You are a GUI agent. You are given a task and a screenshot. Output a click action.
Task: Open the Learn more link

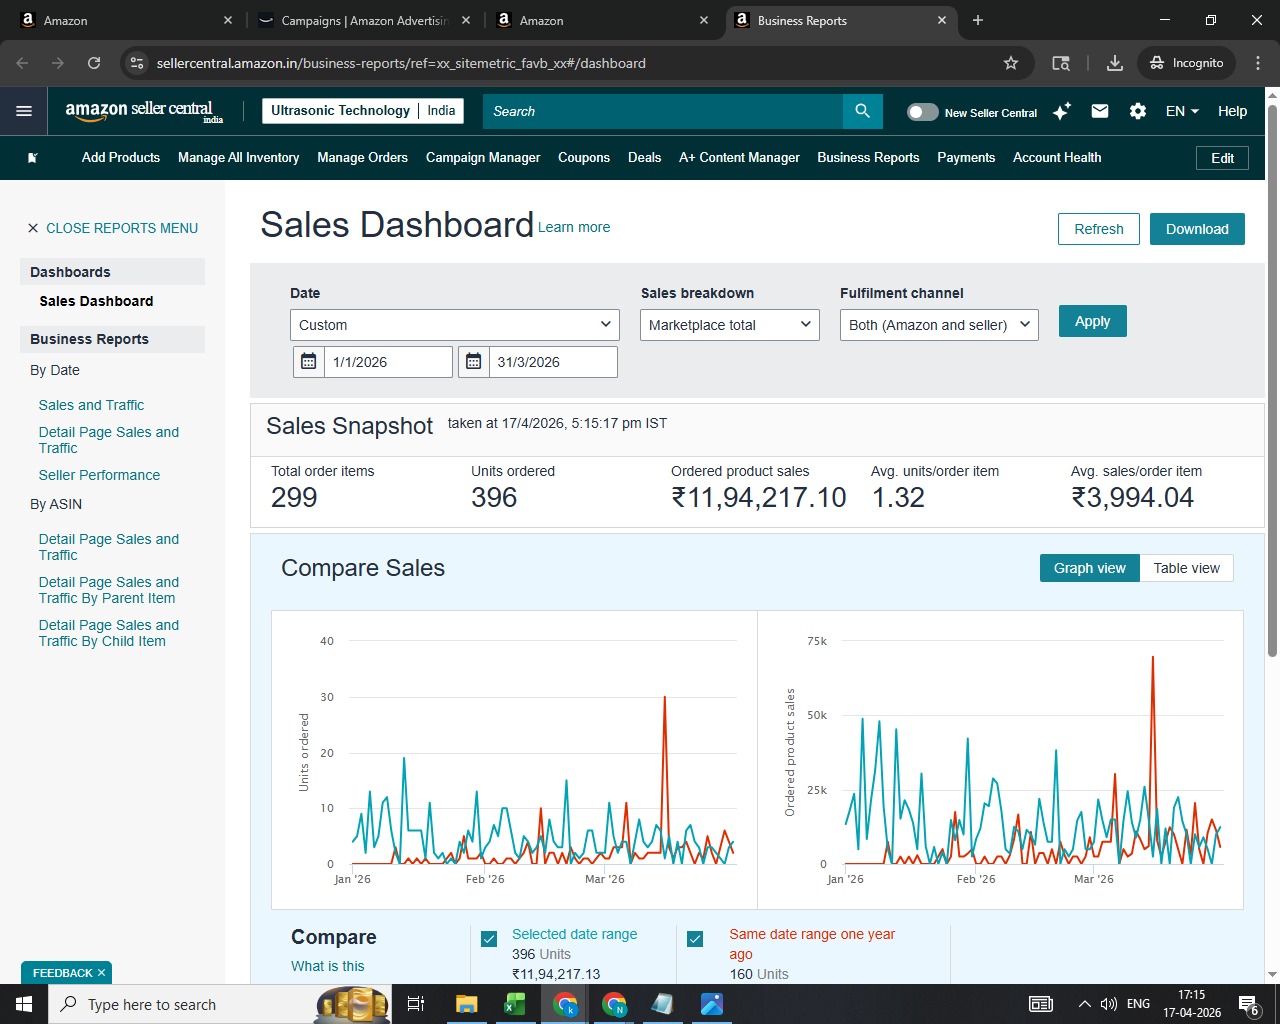574,227
